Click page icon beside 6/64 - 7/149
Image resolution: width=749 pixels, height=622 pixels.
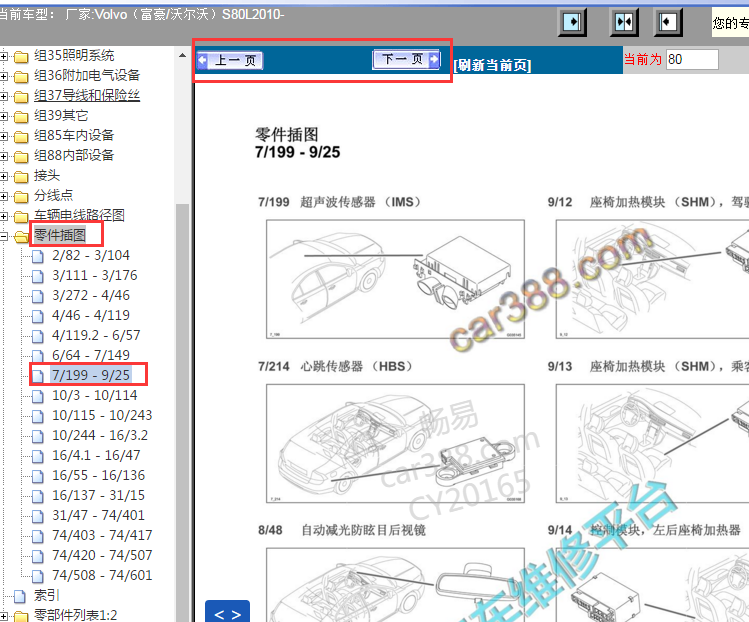click(x=38, y=356)
